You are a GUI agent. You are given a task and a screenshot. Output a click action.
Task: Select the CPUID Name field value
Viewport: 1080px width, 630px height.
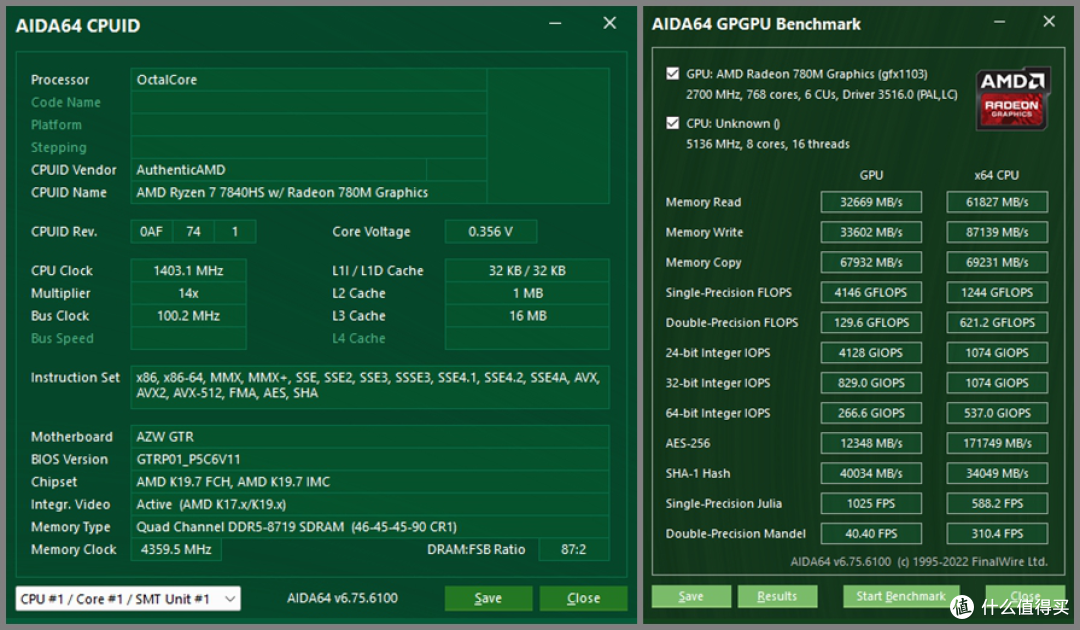(x=309, y=193)
